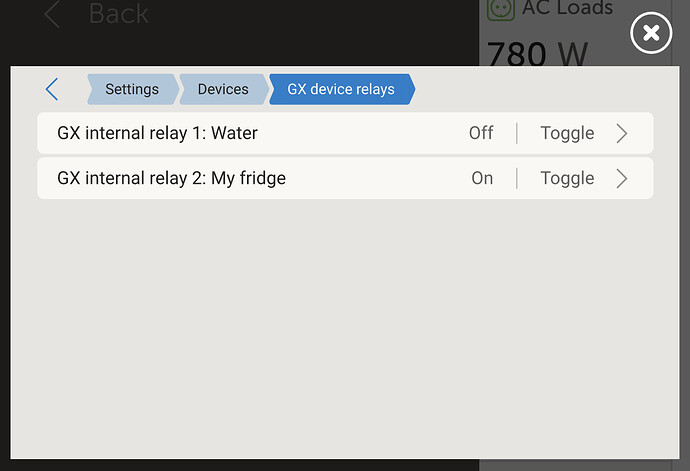Click the blue back chevron beside Settings breadcrumb
The height and width of the screenshot is (471, 690).
coord(52,89)
